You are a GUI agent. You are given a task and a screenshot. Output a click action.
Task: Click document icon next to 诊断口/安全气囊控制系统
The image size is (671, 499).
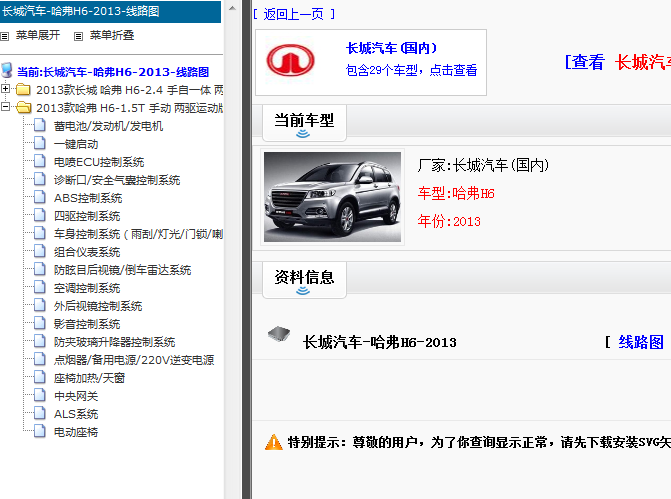(x=40, y=179)
